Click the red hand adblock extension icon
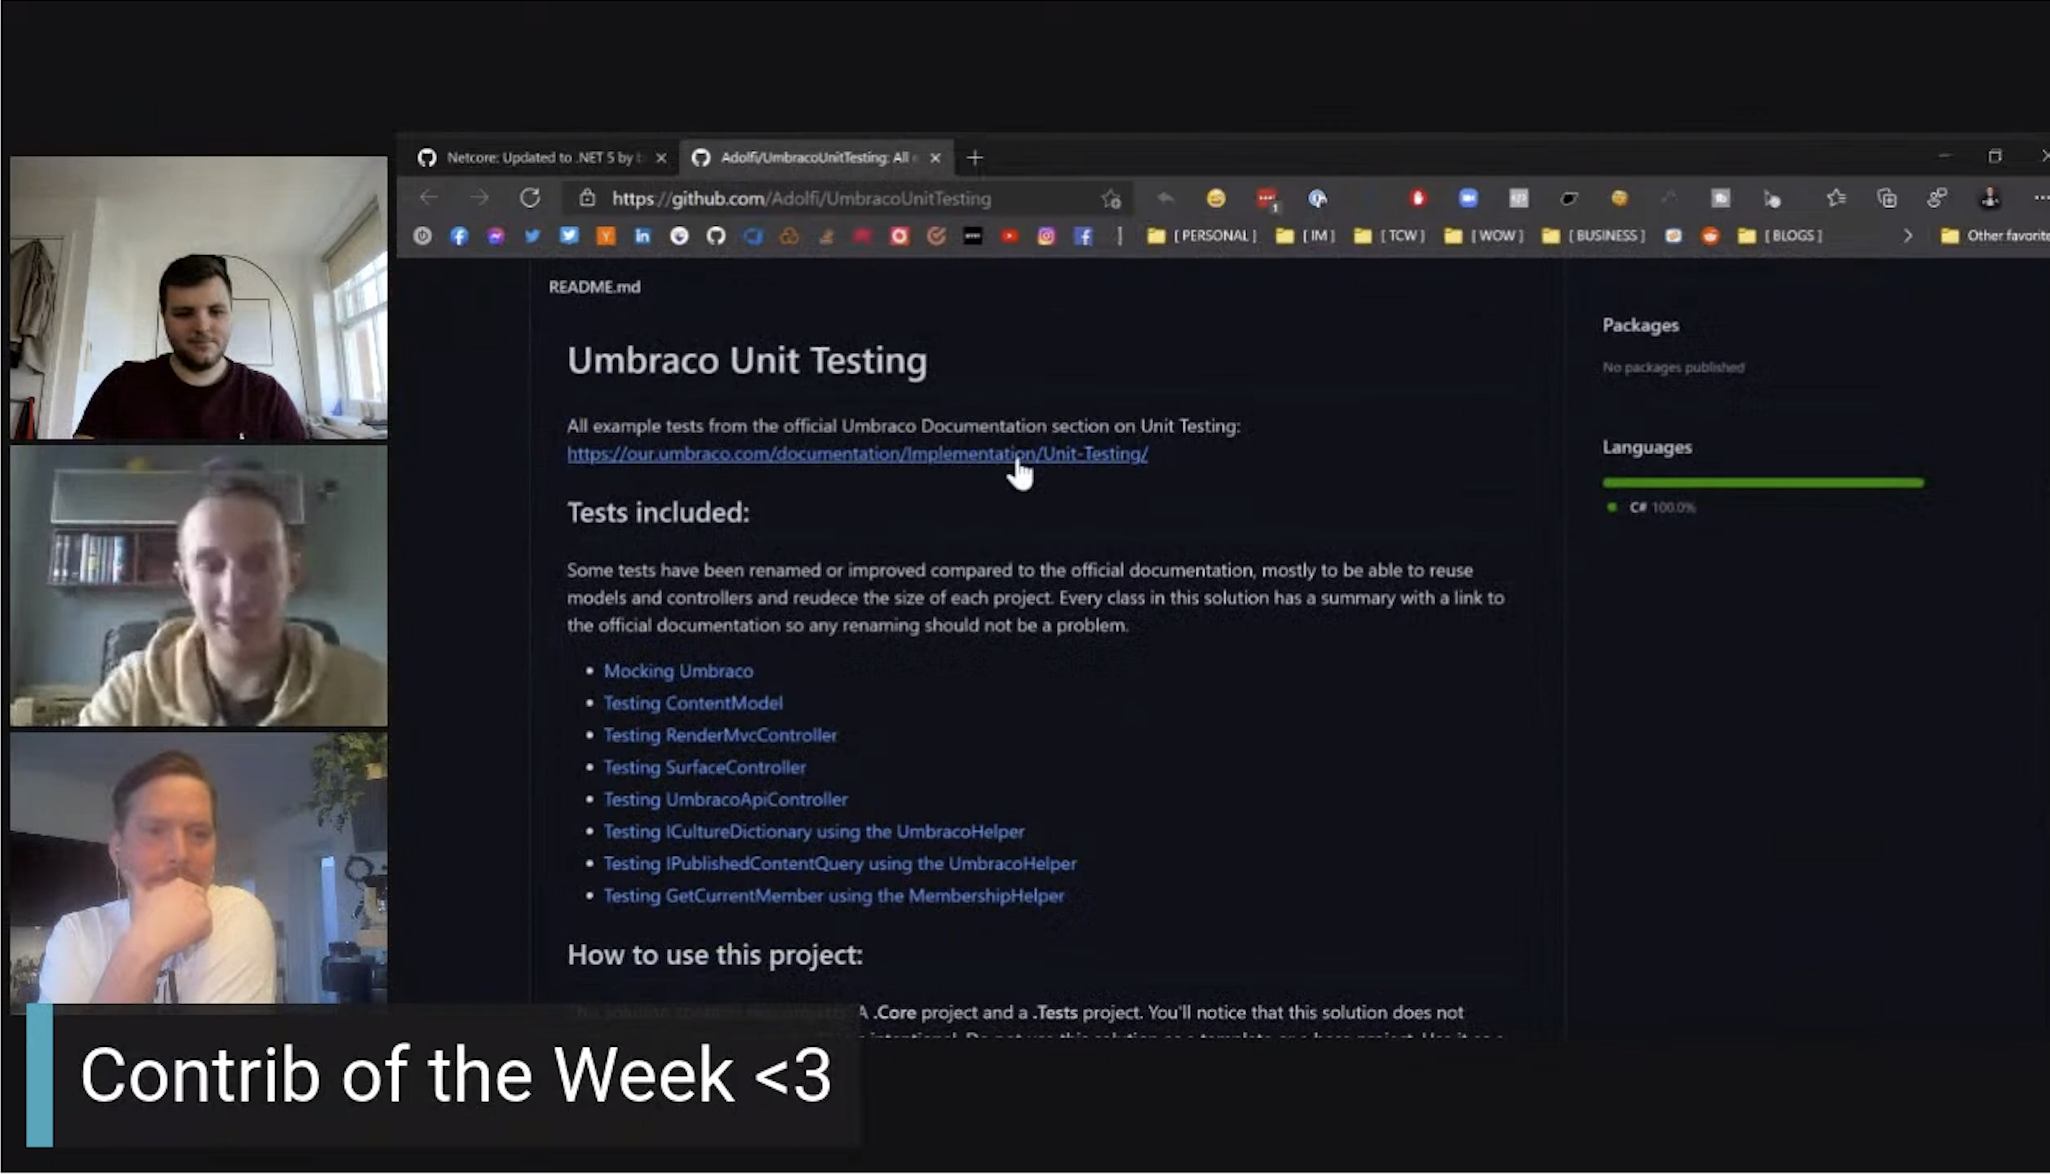This screenshot has height=1174, width=2050. [x=1417, y=198]
